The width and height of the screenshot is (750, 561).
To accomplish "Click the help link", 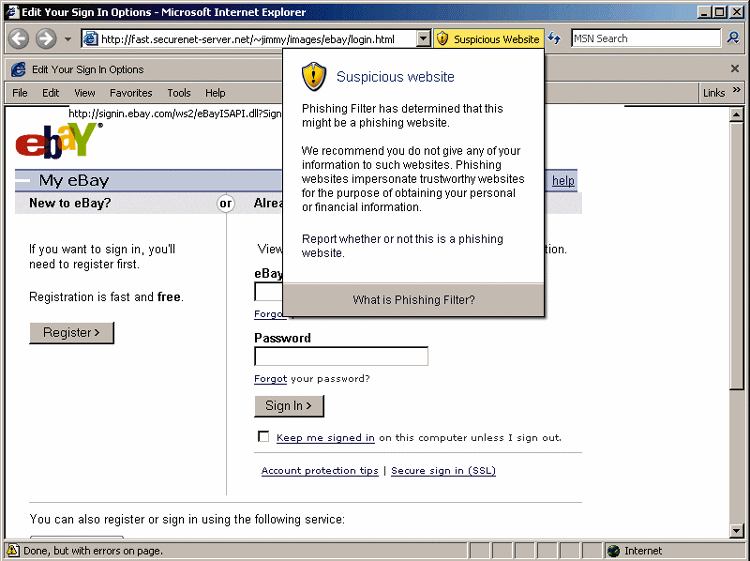I will (563, 181).
